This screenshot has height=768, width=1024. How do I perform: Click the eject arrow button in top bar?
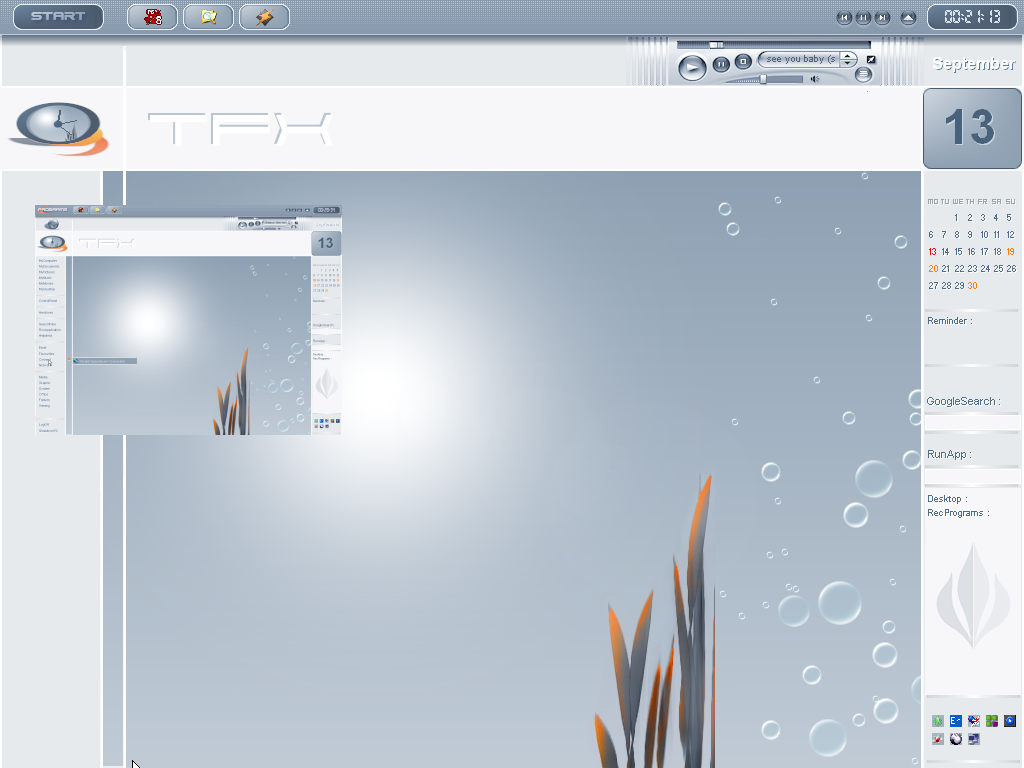pos(908,18)
